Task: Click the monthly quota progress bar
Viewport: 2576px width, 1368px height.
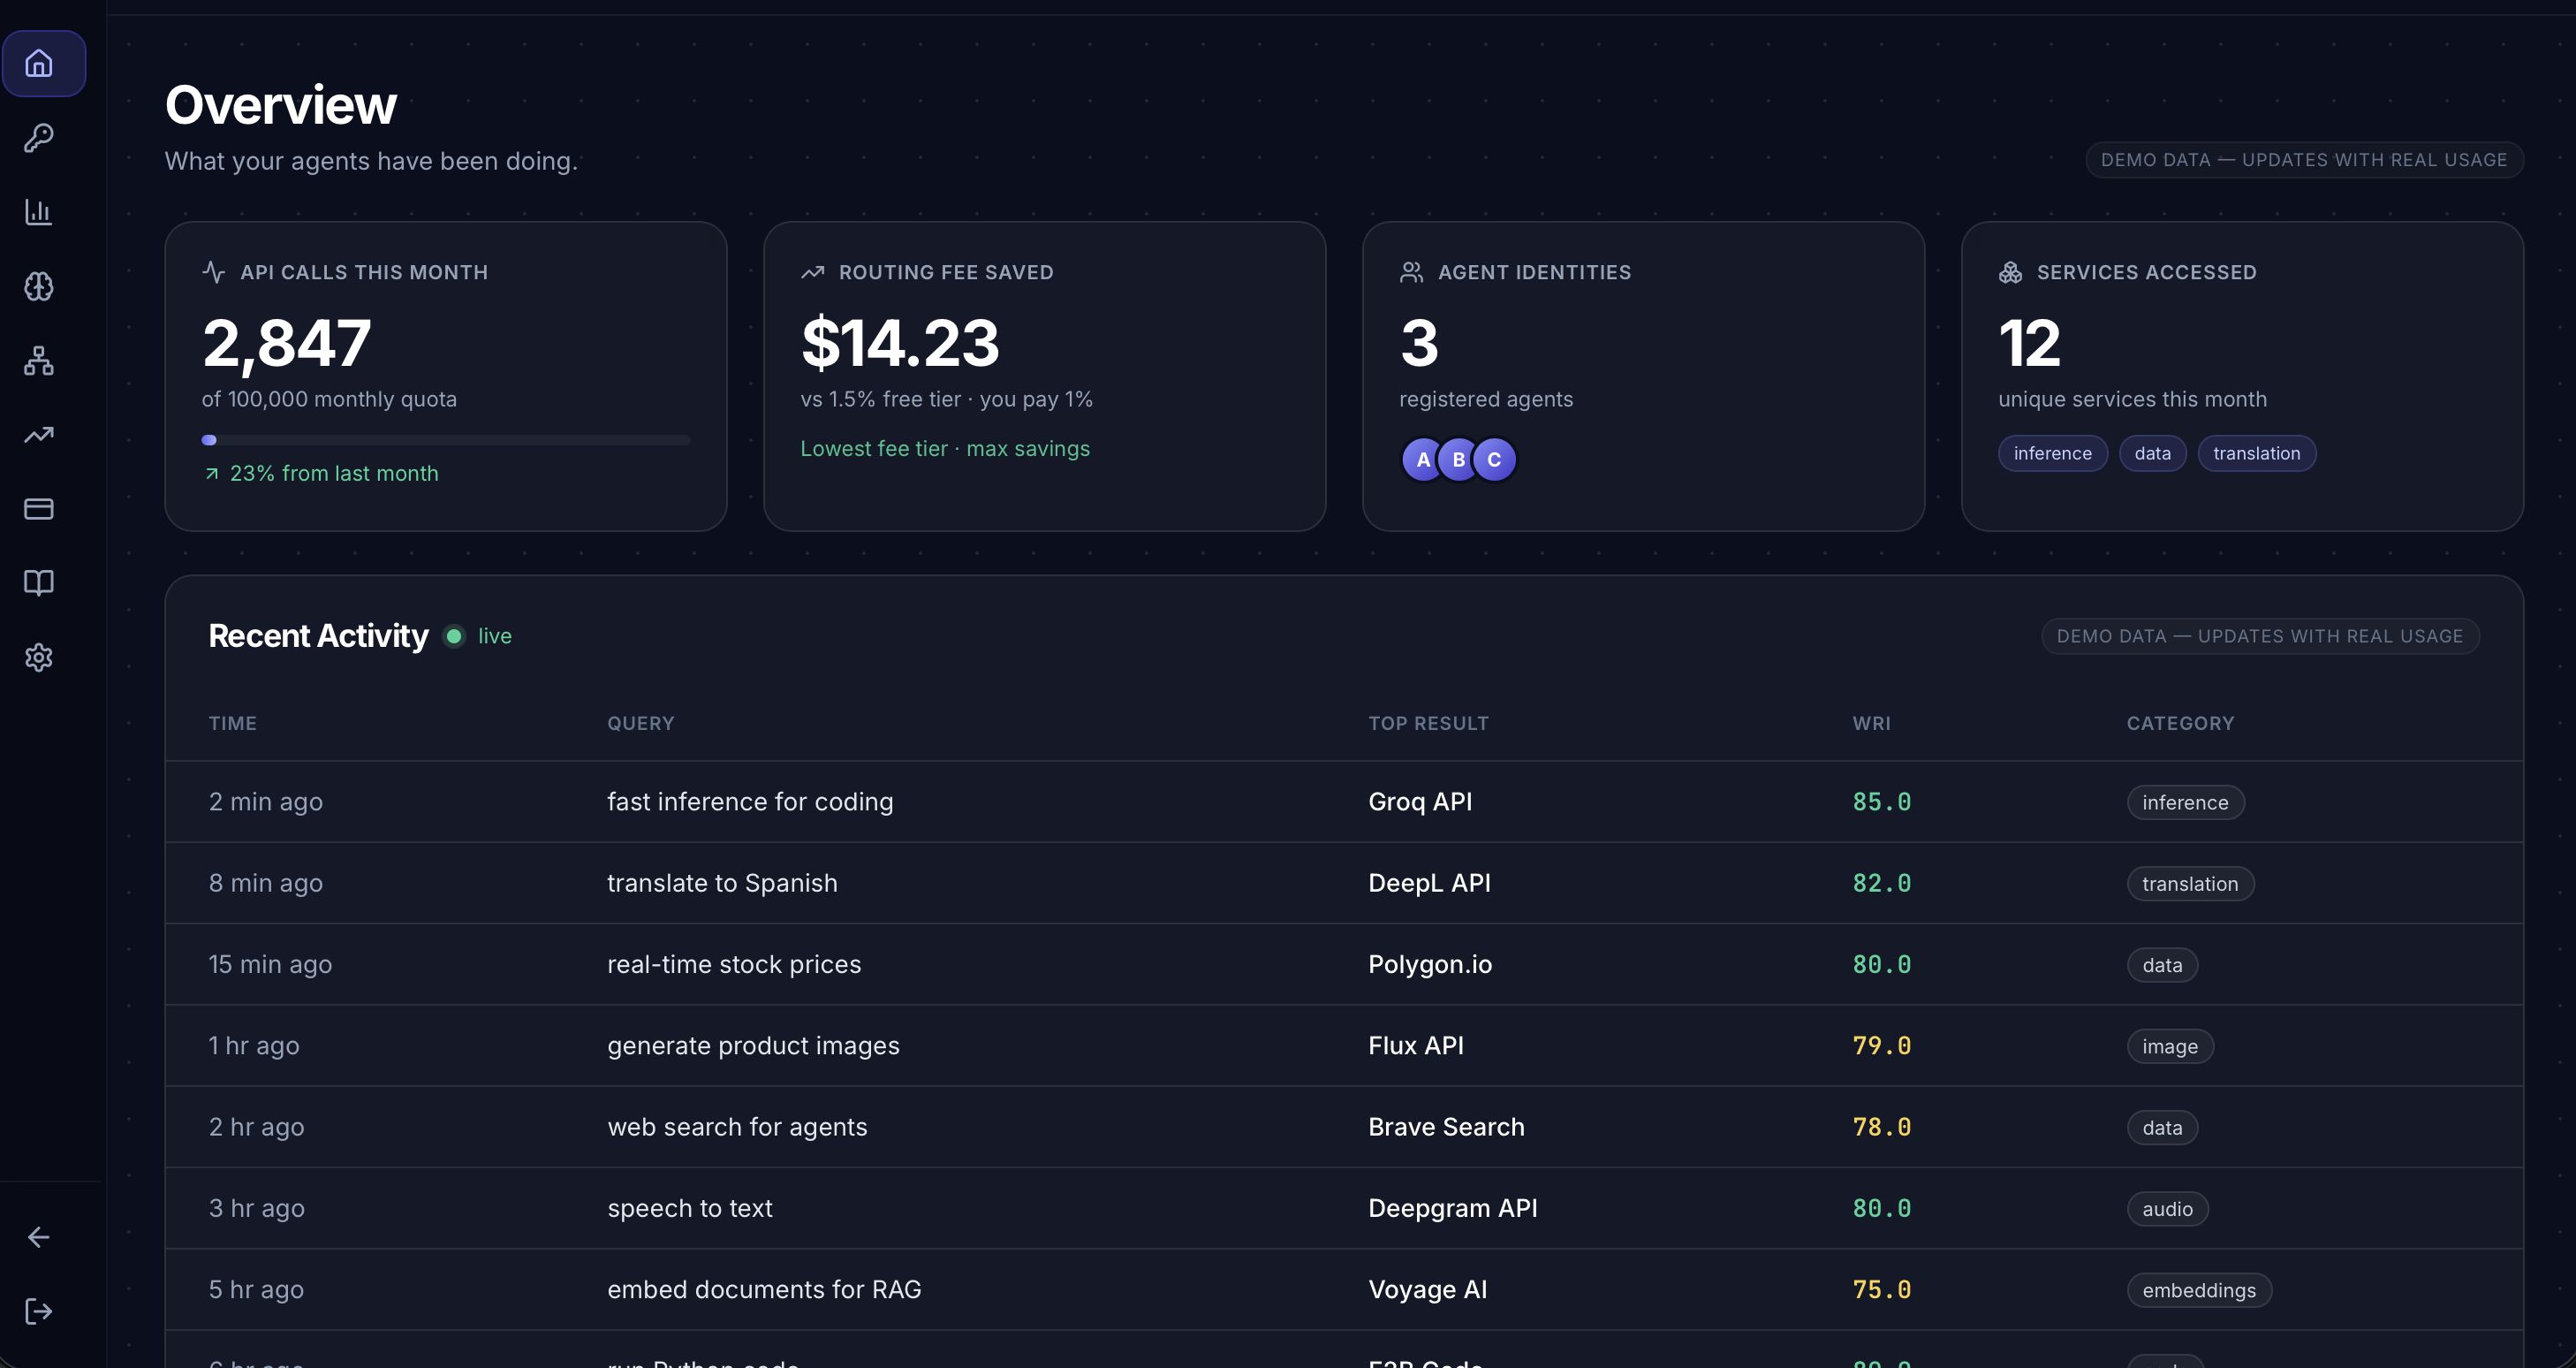Action: 446,440
